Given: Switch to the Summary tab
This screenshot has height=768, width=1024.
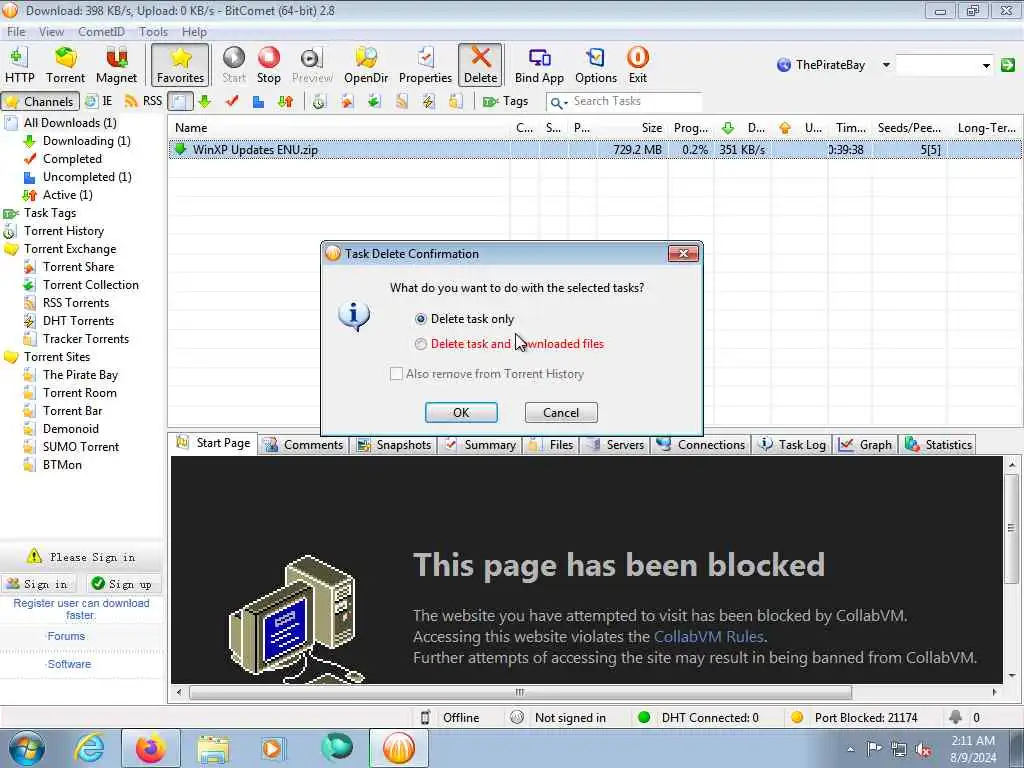Looking at the screenshot, I should click(x=480, y=445).
